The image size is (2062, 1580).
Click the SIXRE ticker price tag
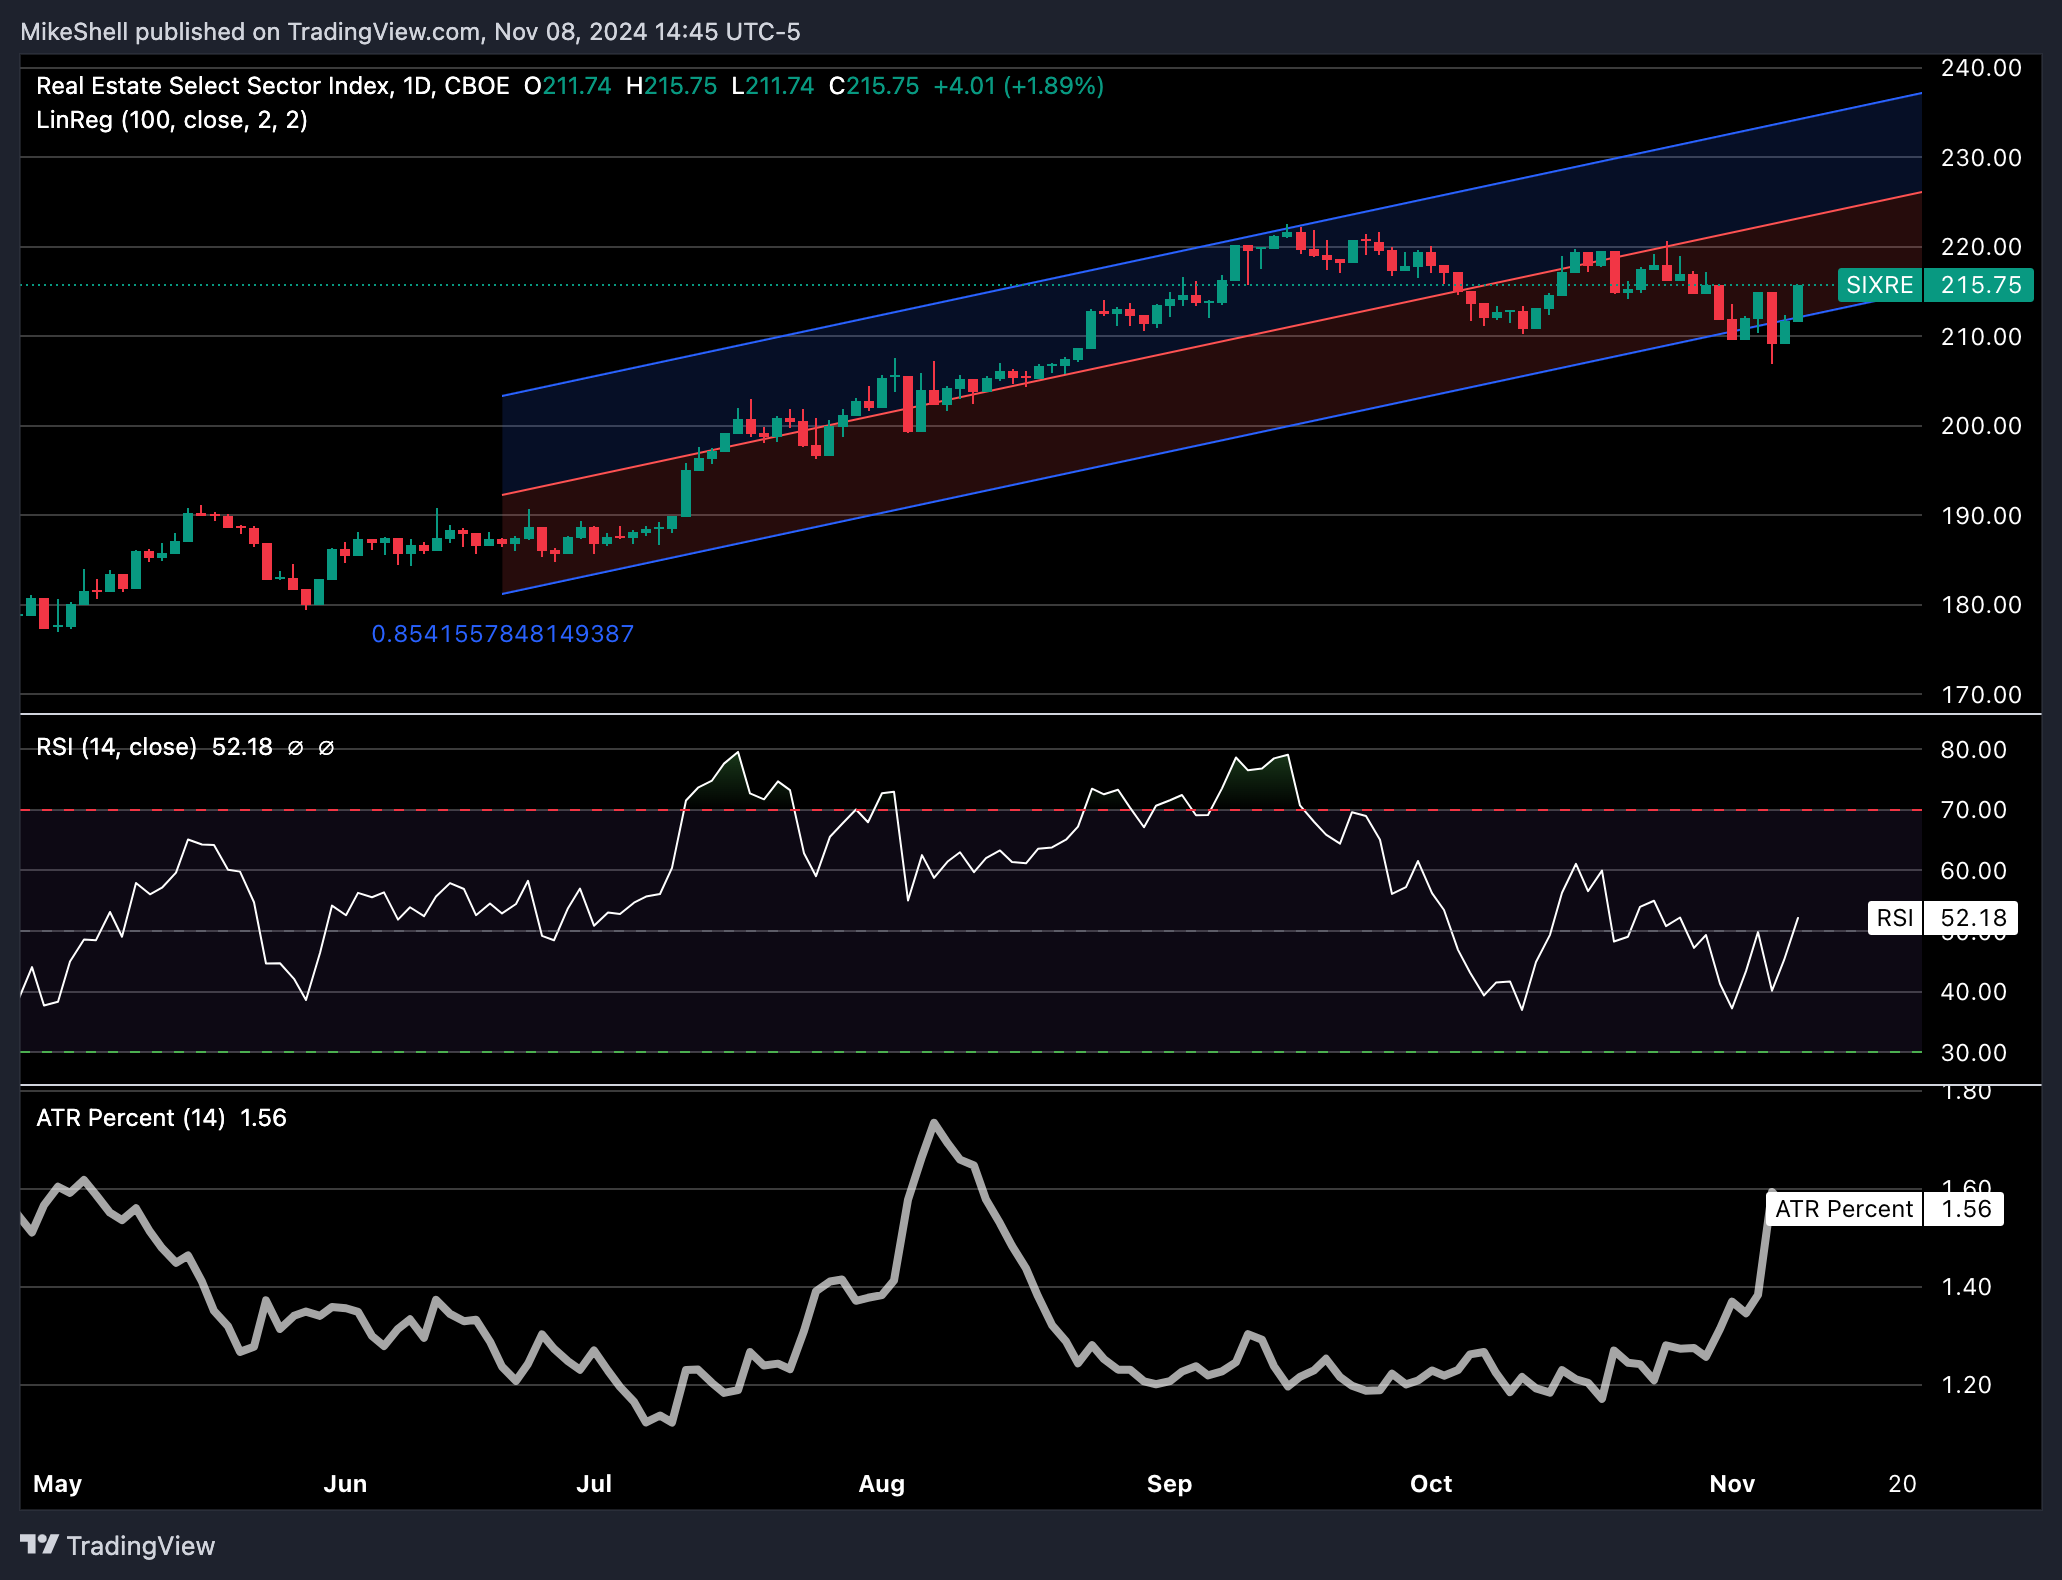pos(1878,285)
